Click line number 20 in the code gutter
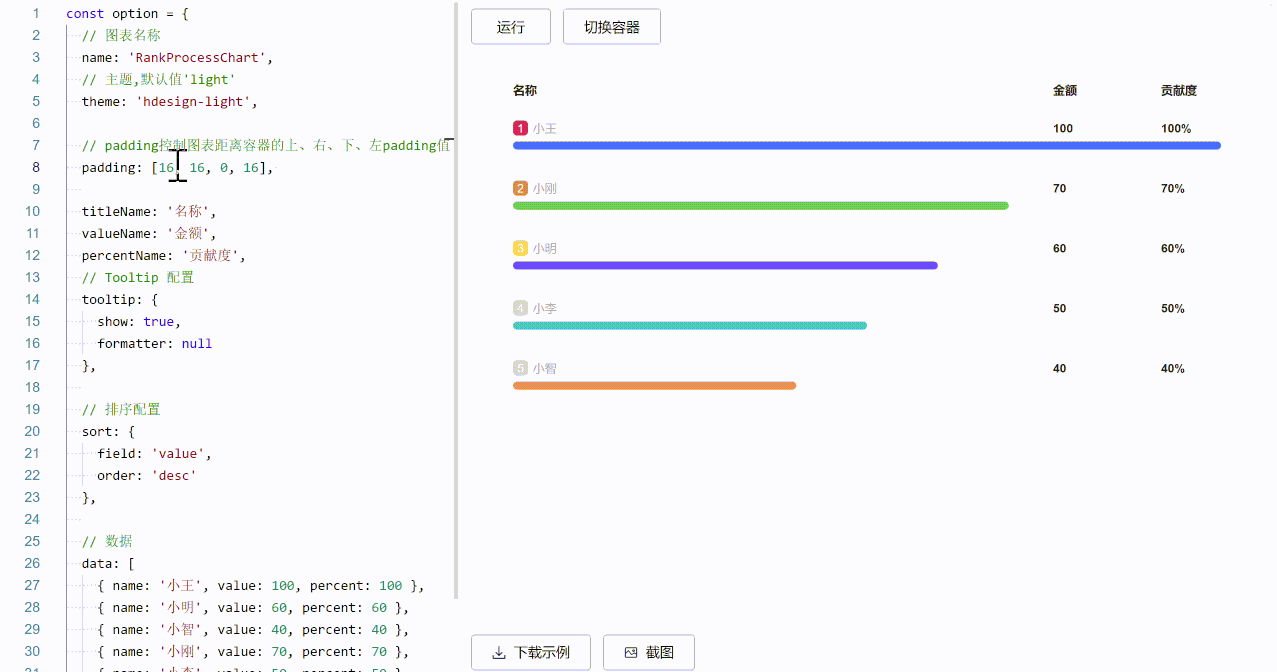Screen dimensions: 1277x672 (x=31, y=431)
